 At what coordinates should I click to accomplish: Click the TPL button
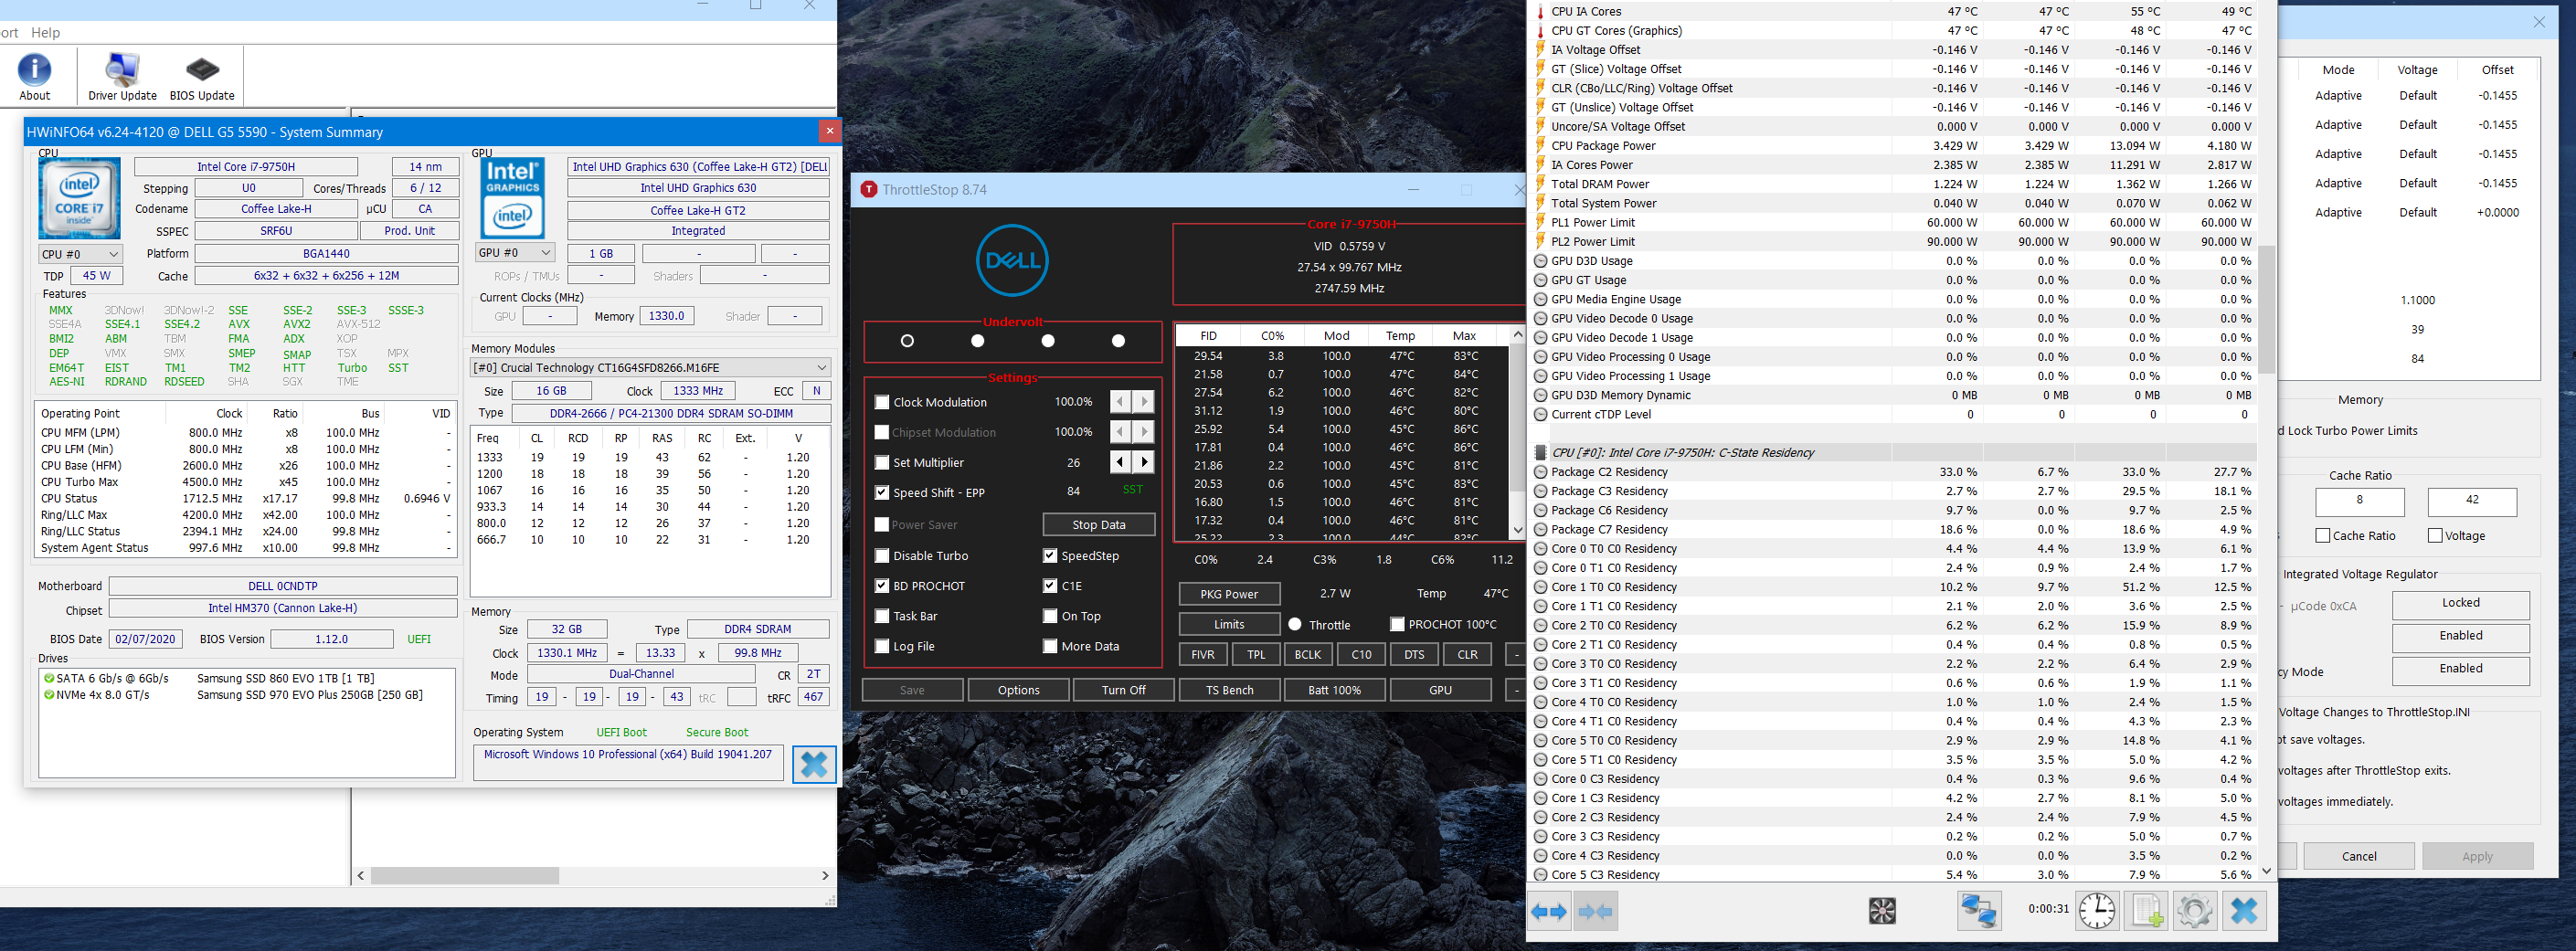click(1256, 654)
